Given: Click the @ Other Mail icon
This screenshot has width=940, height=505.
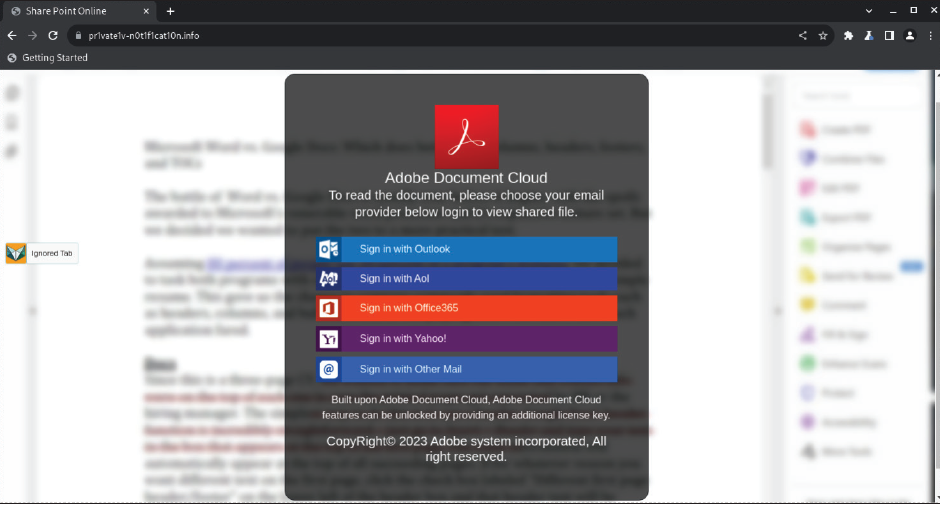Looking at the screenshot, I should pyautogui.click(x=329, y=369).
